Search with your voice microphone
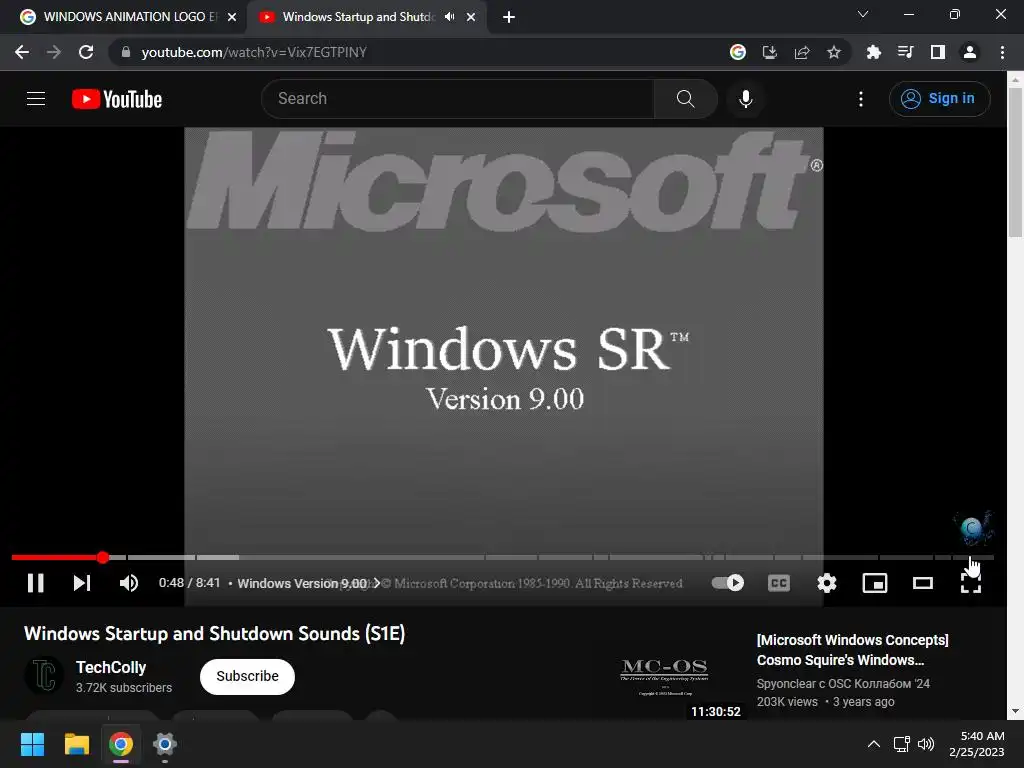Screen dimensions: 1024x768 pyautogui.click(x=745, y=99)
